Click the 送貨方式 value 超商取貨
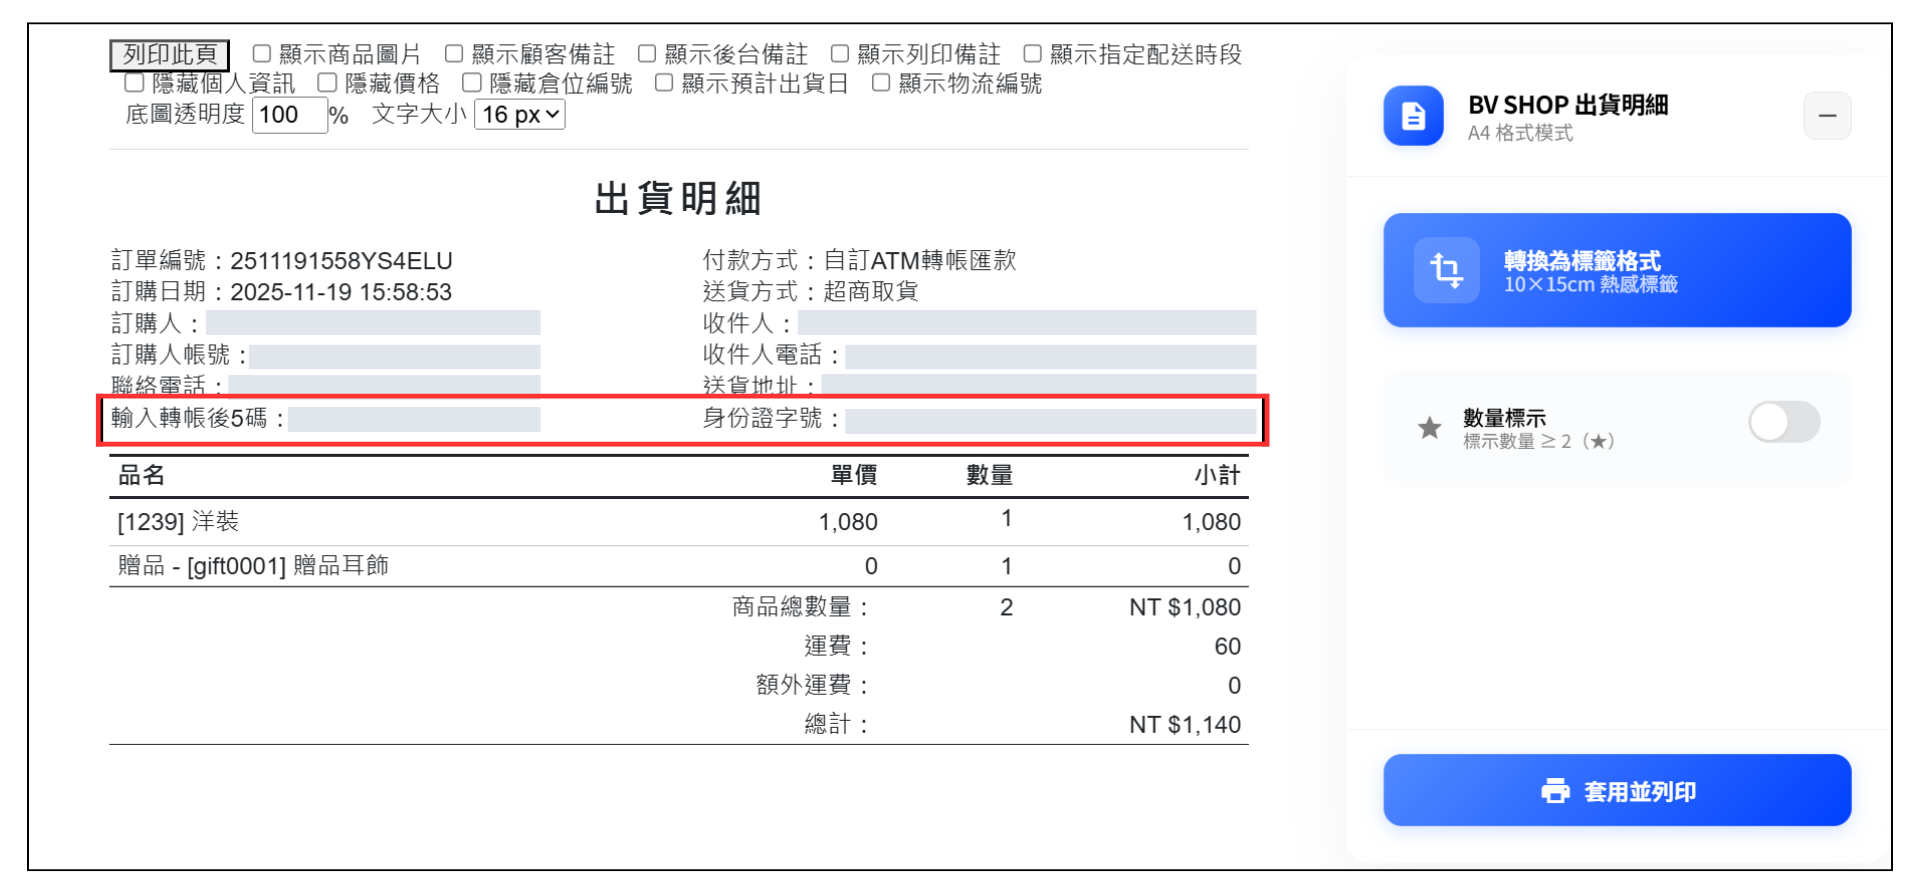1920x890 pixels. tap(871, 292)
